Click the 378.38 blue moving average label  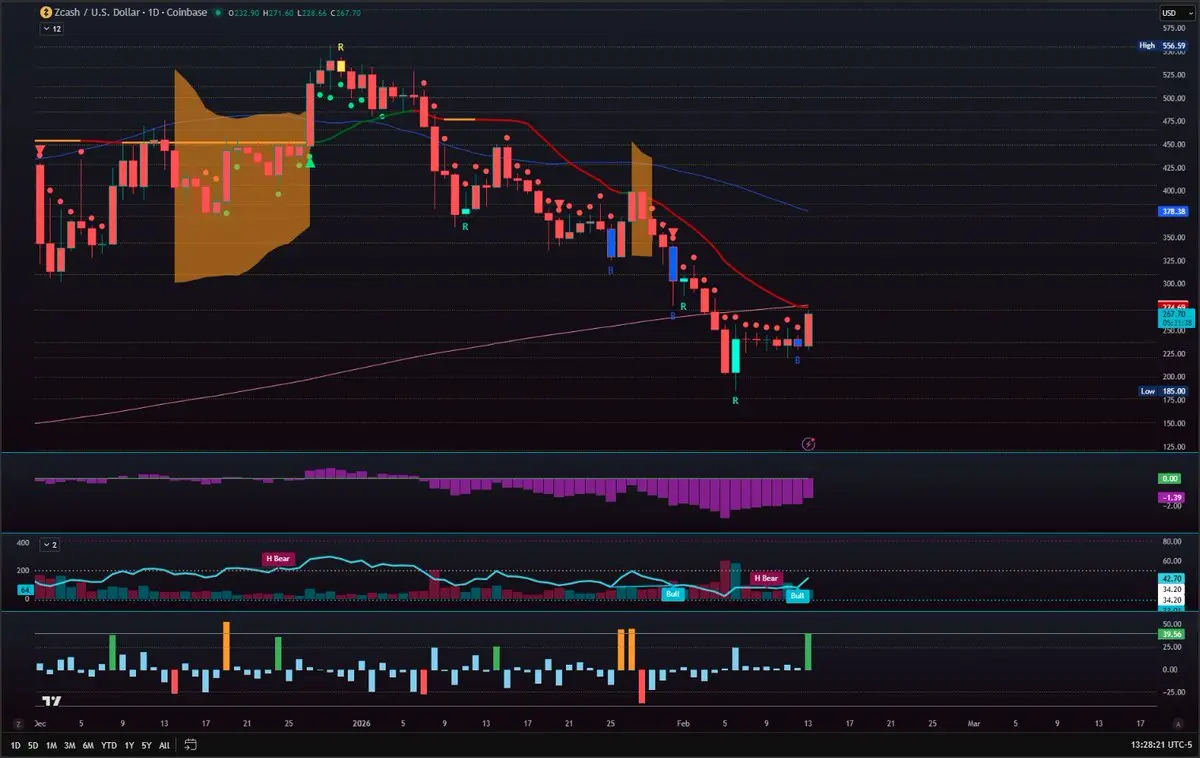click(1173, 212)
